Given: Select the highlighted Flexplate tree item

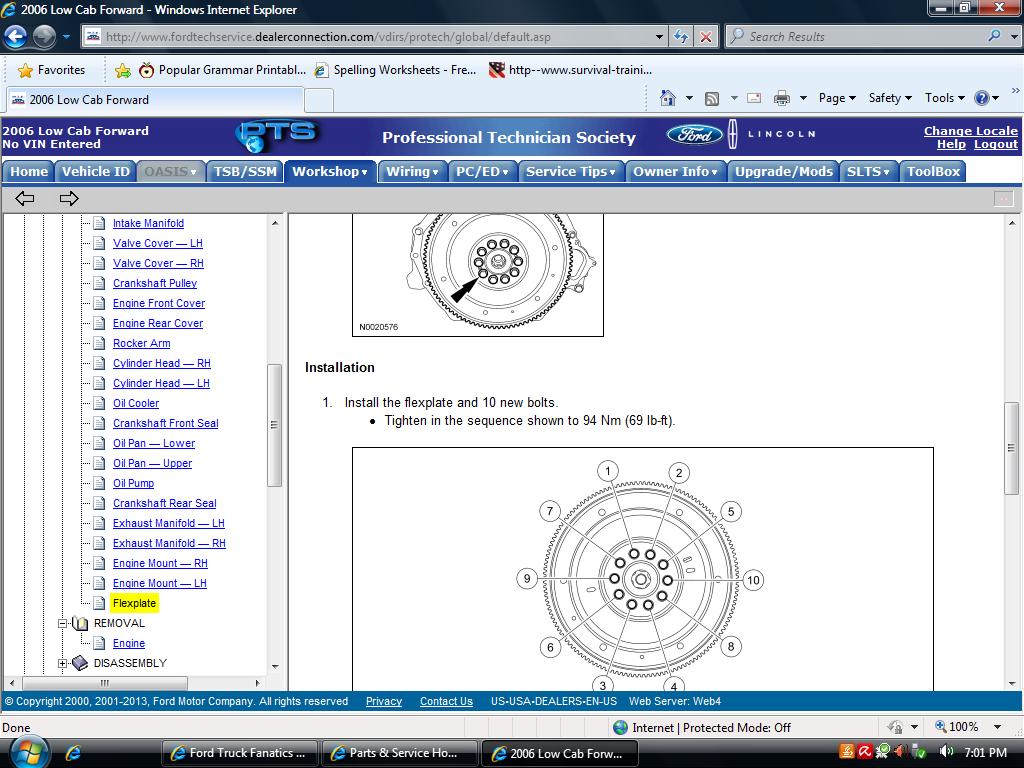Looking at the screenshot, I should (x=134, y=603).
